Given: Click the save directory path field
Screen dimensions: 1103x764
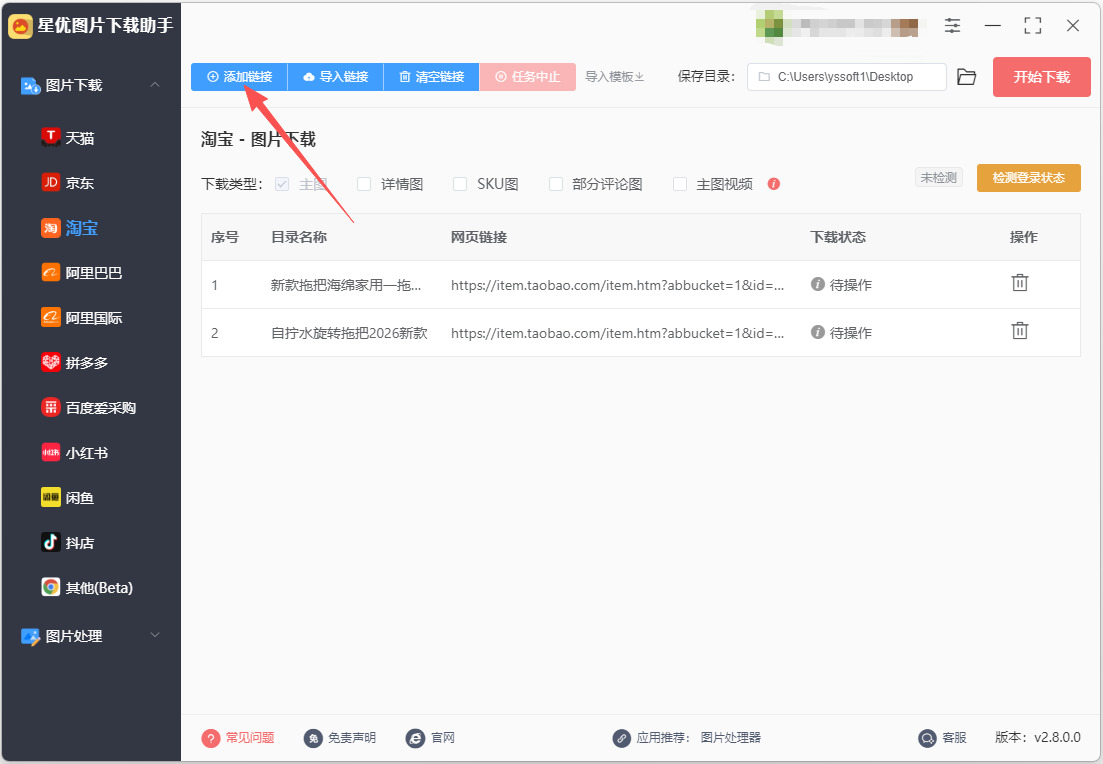Looking at the screenshot, I should pyautogui.click(x=847, y=77).
